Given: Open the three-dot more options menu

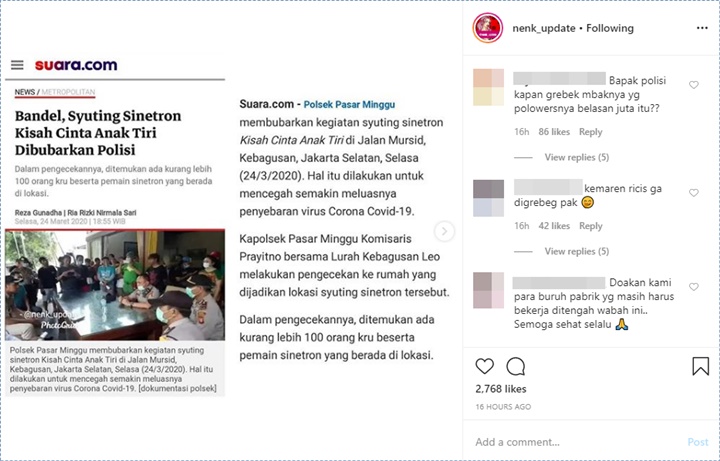Looking at the screenshot, I should [x=702, y=28].
